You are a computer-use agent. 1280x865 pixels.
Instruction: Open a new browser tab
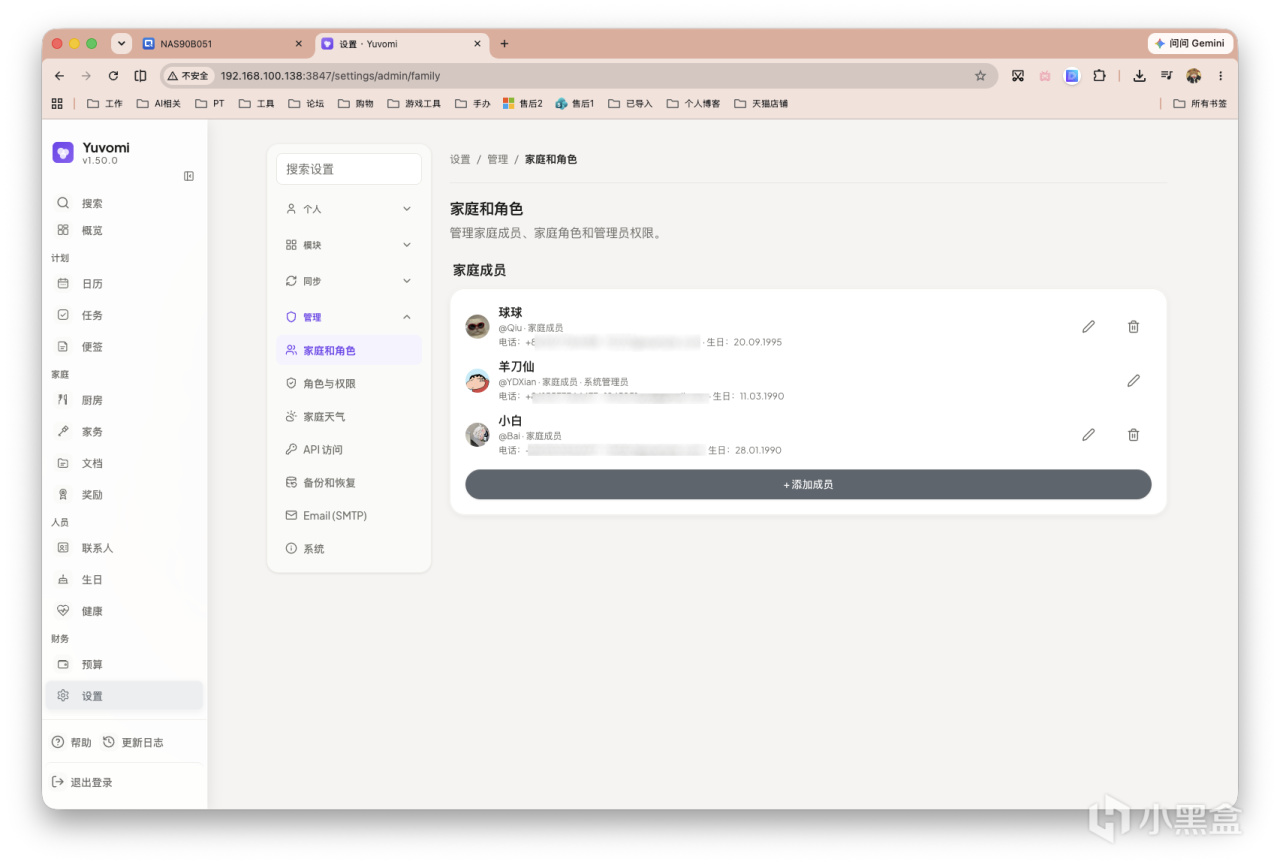504,44
